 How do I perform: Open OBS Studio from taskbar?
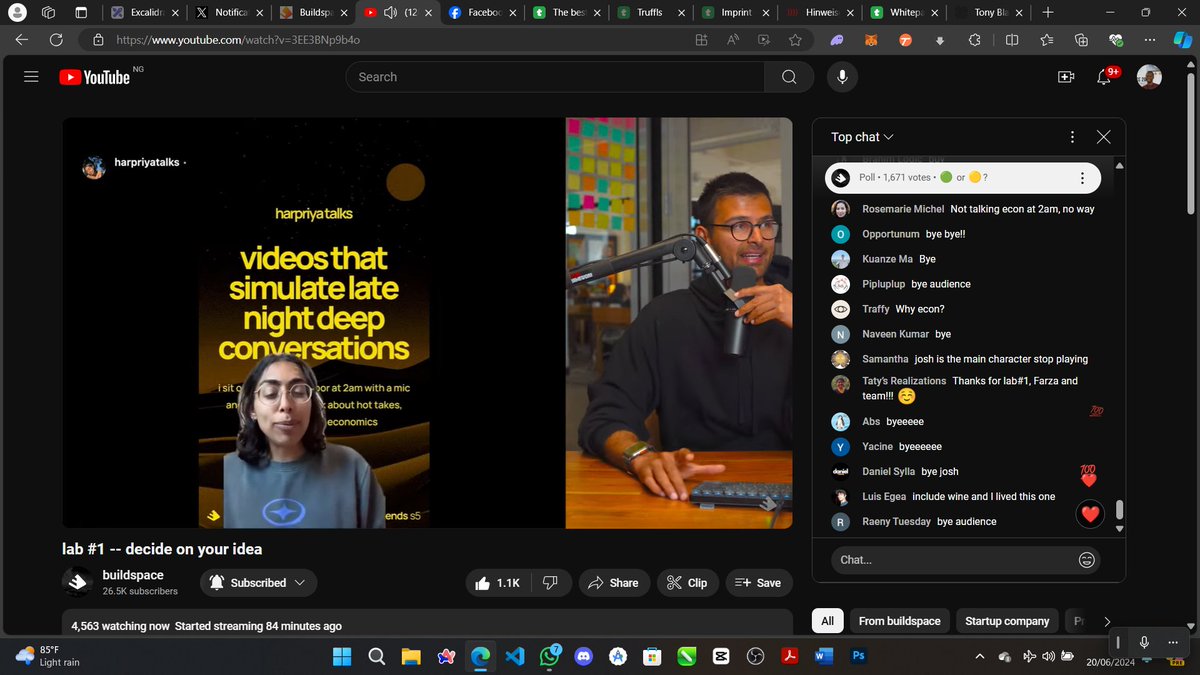(755, 657)
